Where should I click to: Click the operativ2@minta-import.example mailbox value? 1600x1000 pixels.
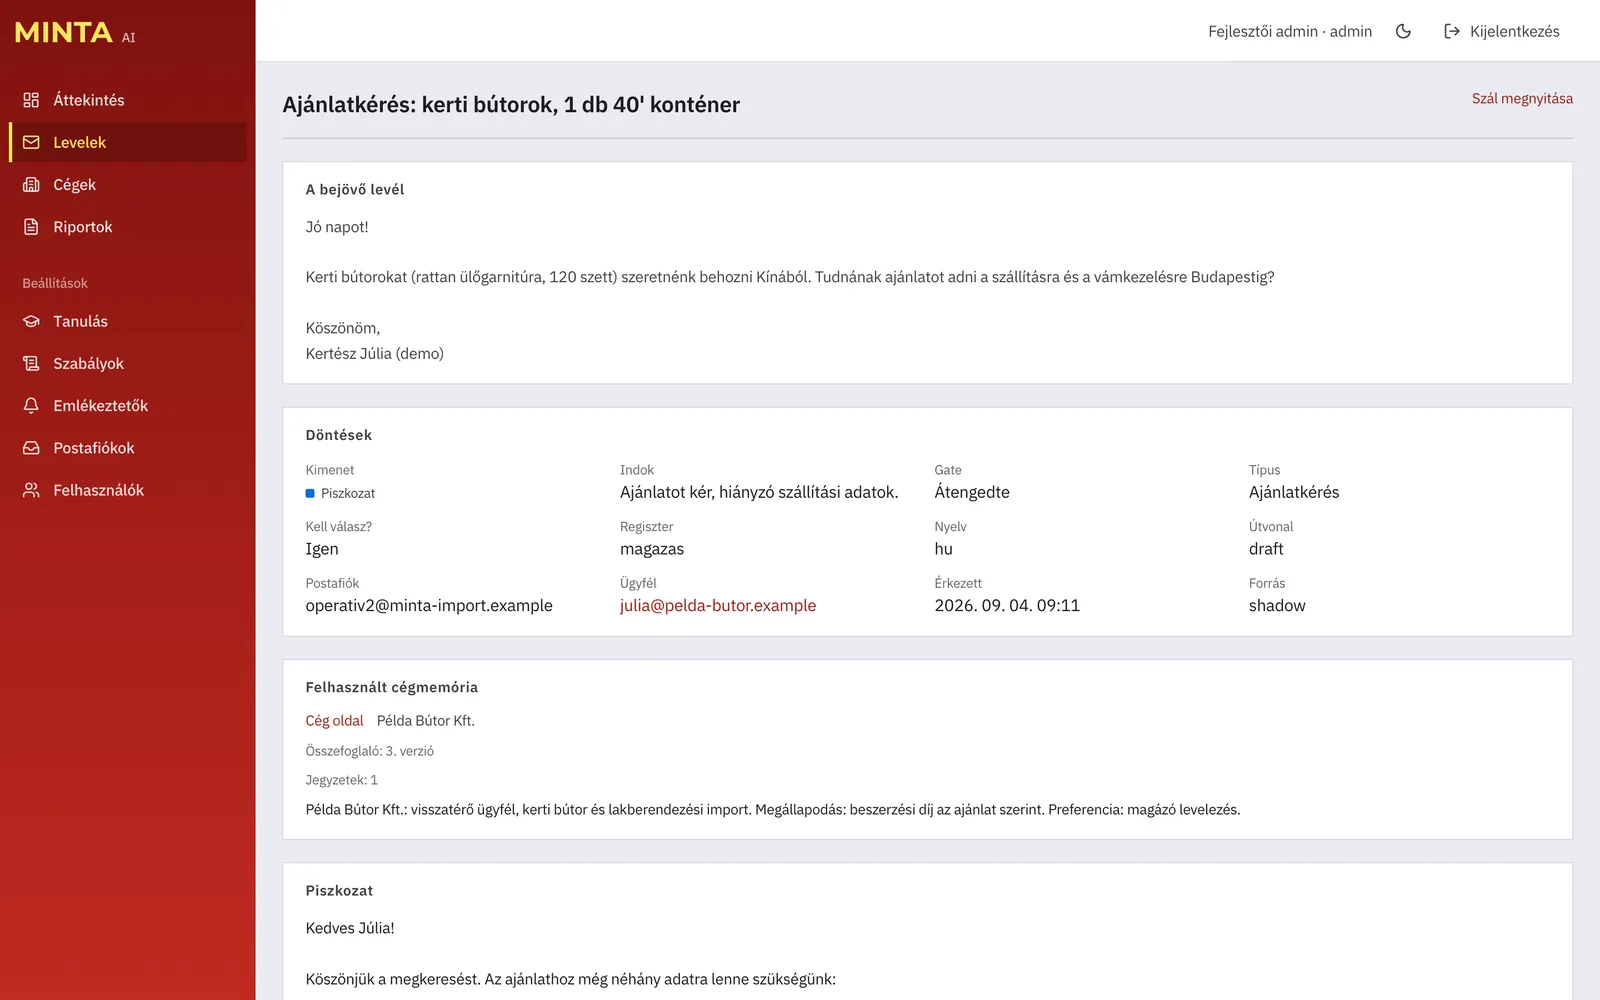pyautogui.click(x=429, y=605)
